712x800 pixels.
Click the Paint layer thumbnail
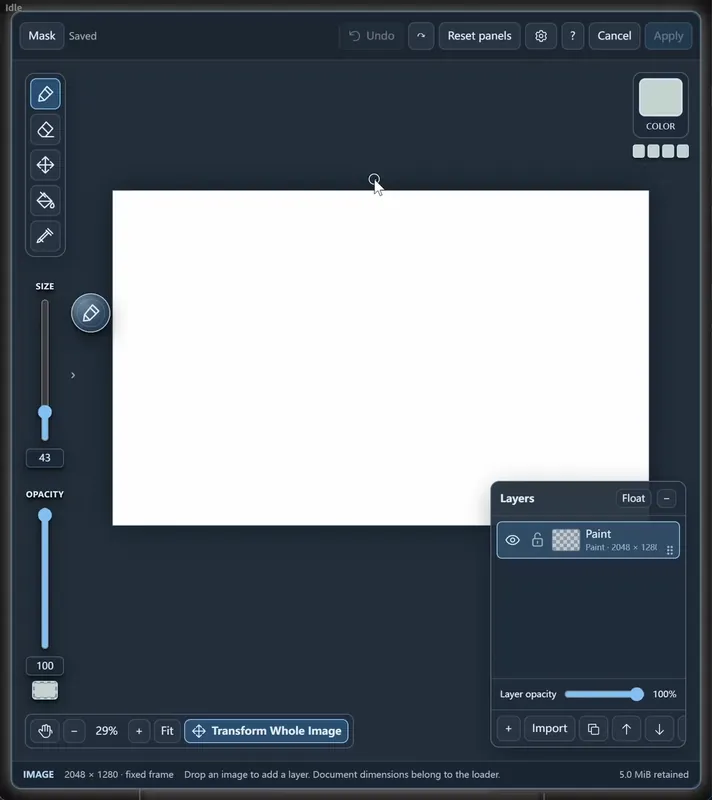pyautogui.click(x=566, y=540)
